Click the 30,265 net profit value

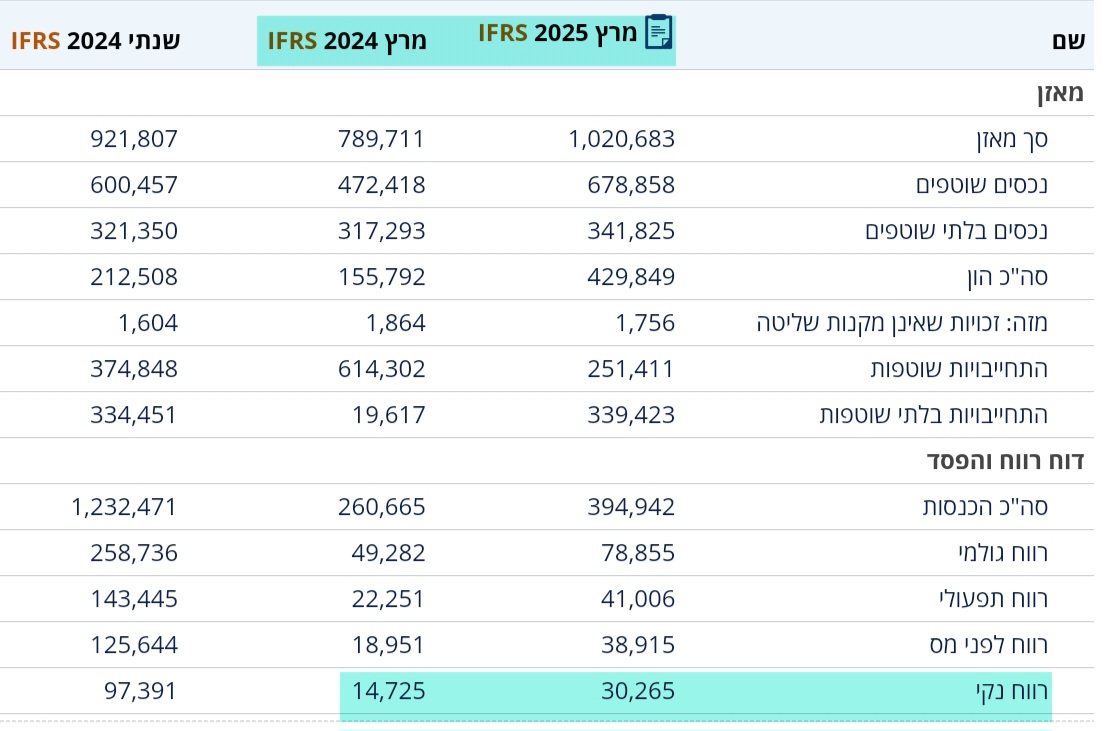coord(637,691)
